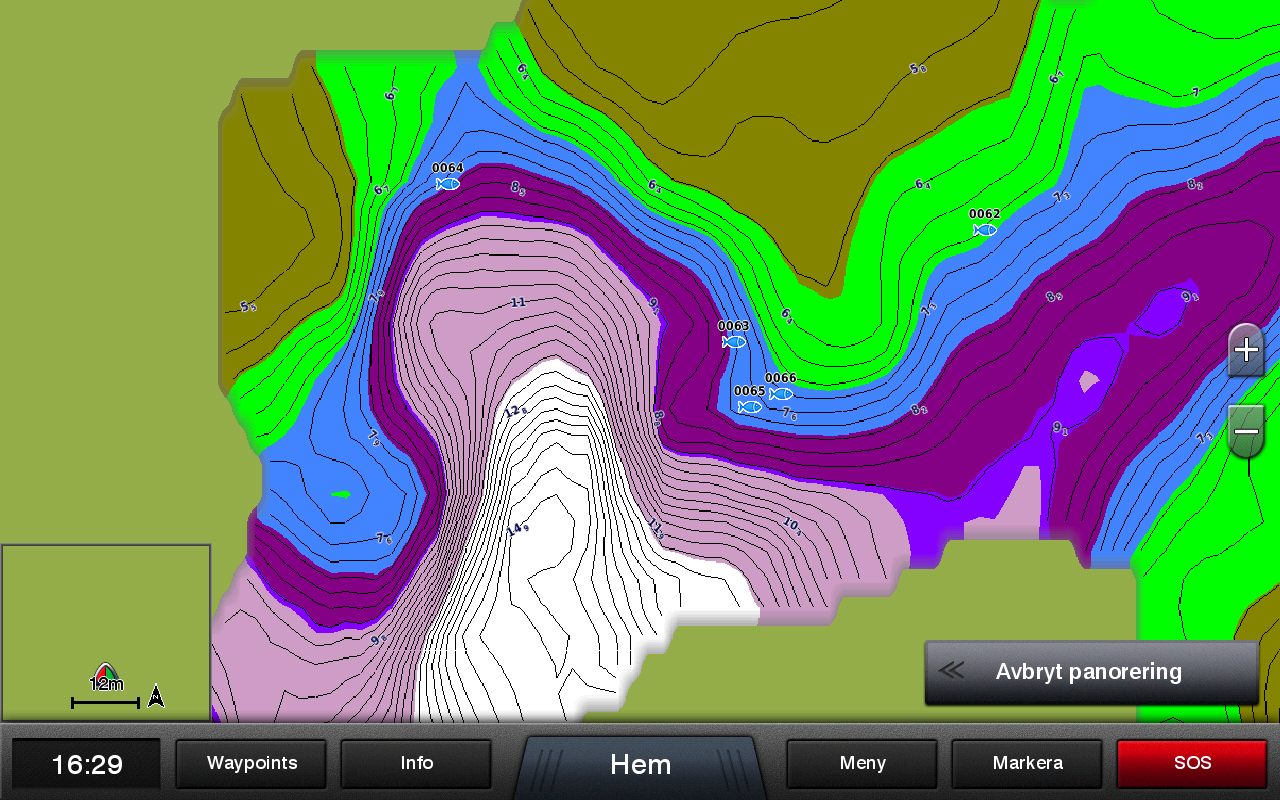The height and width of the screenshot is (800, 1280).
Task: Cancel panning with Avbryt panorering
Action: 1090,672
